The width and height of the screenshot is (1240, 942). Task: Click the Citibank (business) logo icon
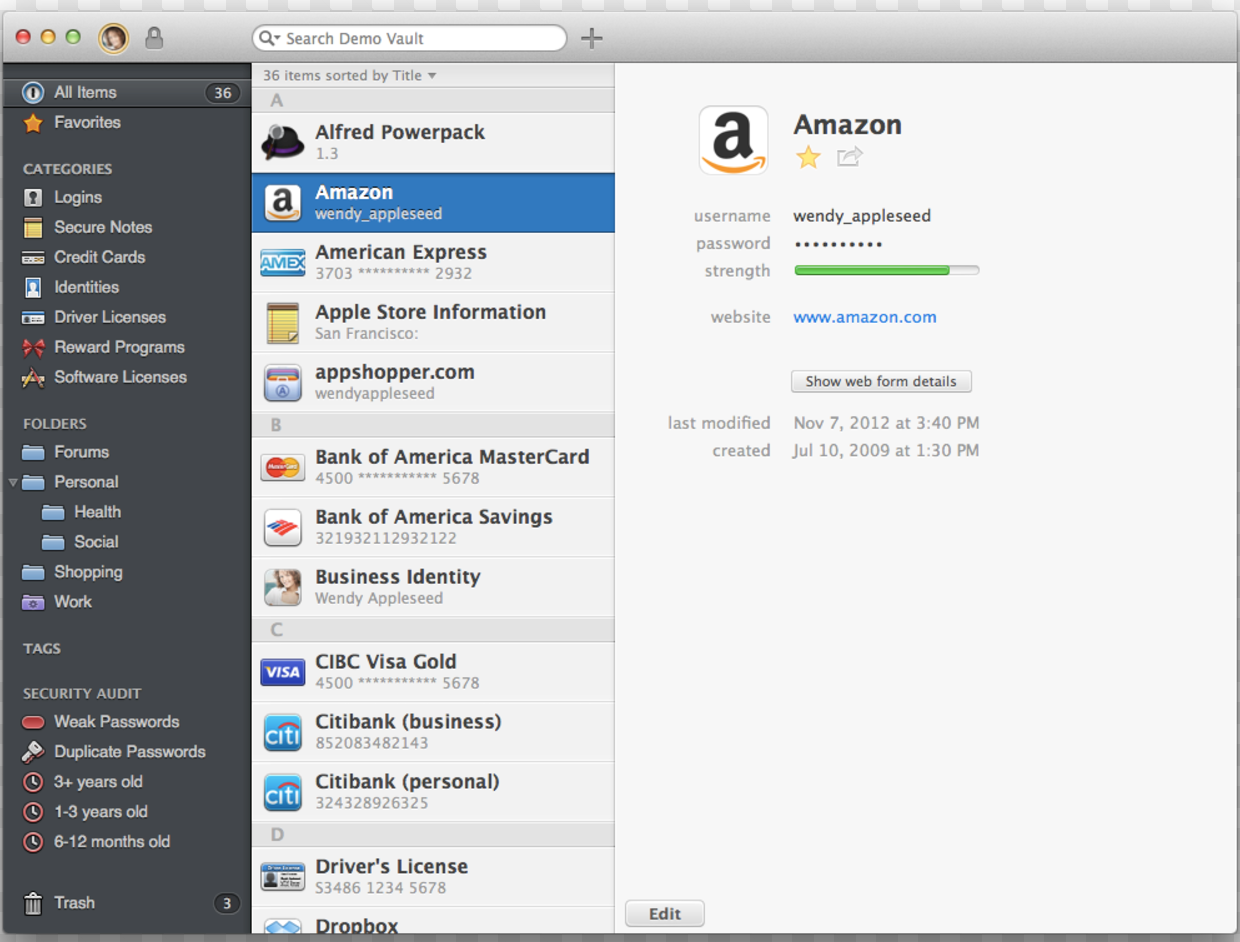pyautogui.click(x=283, y=732)
